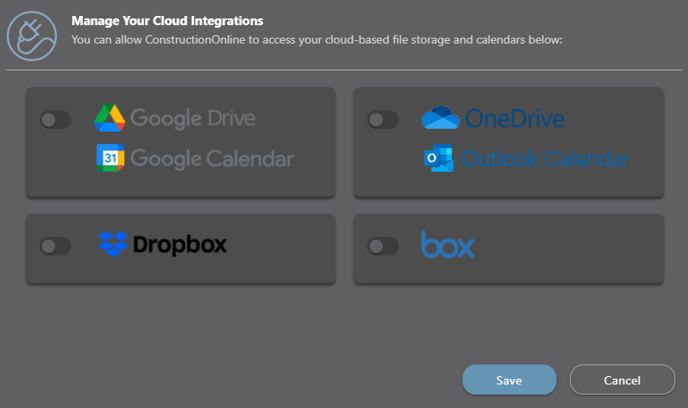Click the OneDrive cloud icon
Viewport: 688px width, 408px height.
click(x=440, y=118)
